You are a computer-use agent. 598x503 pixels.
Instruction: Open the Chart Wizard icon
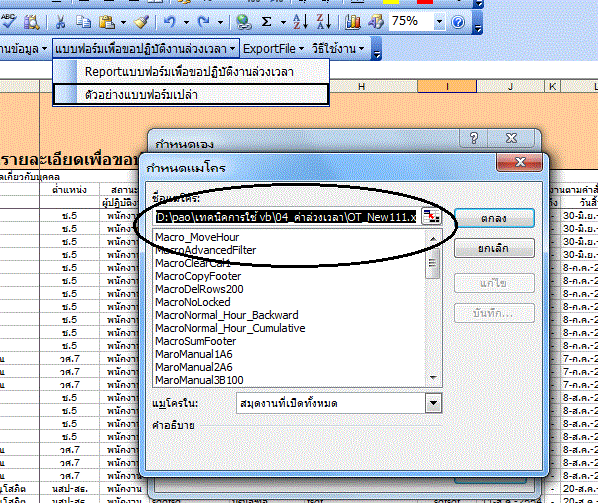click(353, 22)
